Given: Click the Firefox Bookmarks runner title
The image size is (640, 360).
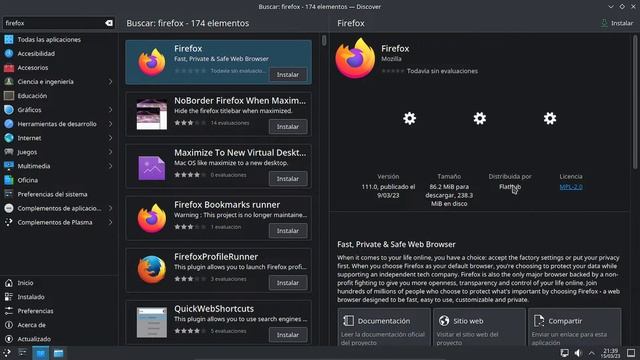Looking at the screenshot, I should click(227, 205).
